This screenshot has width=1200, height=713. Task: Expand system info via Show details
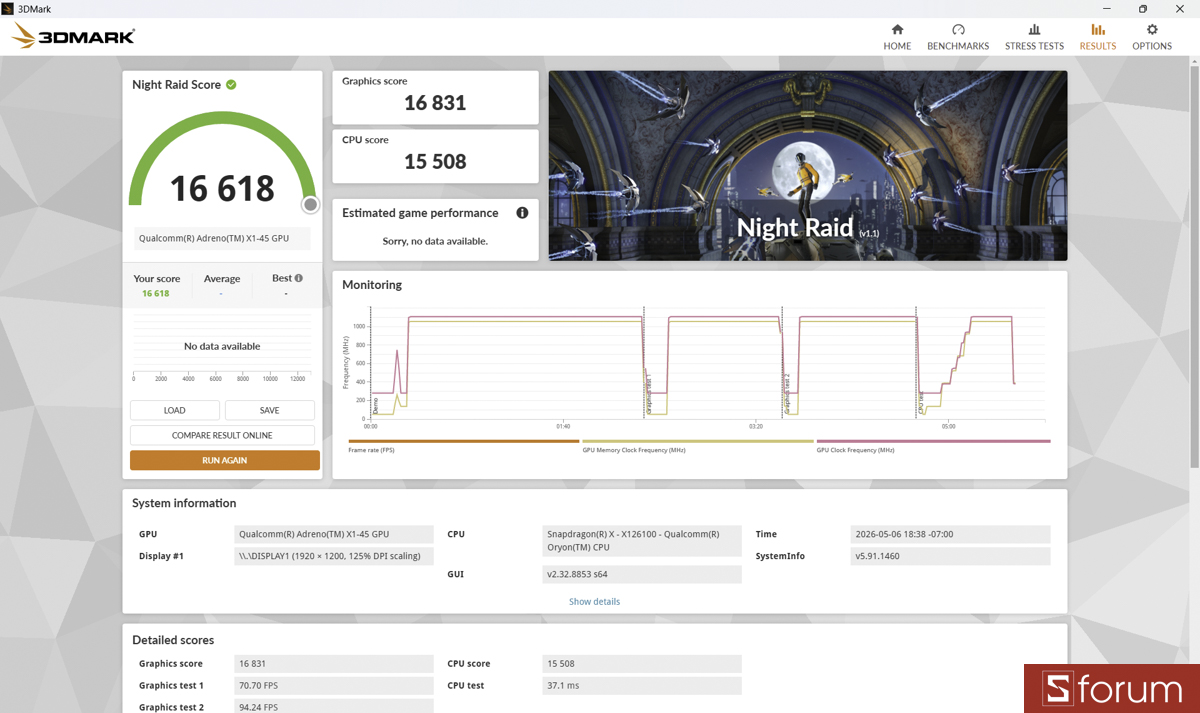click(594, 602)
